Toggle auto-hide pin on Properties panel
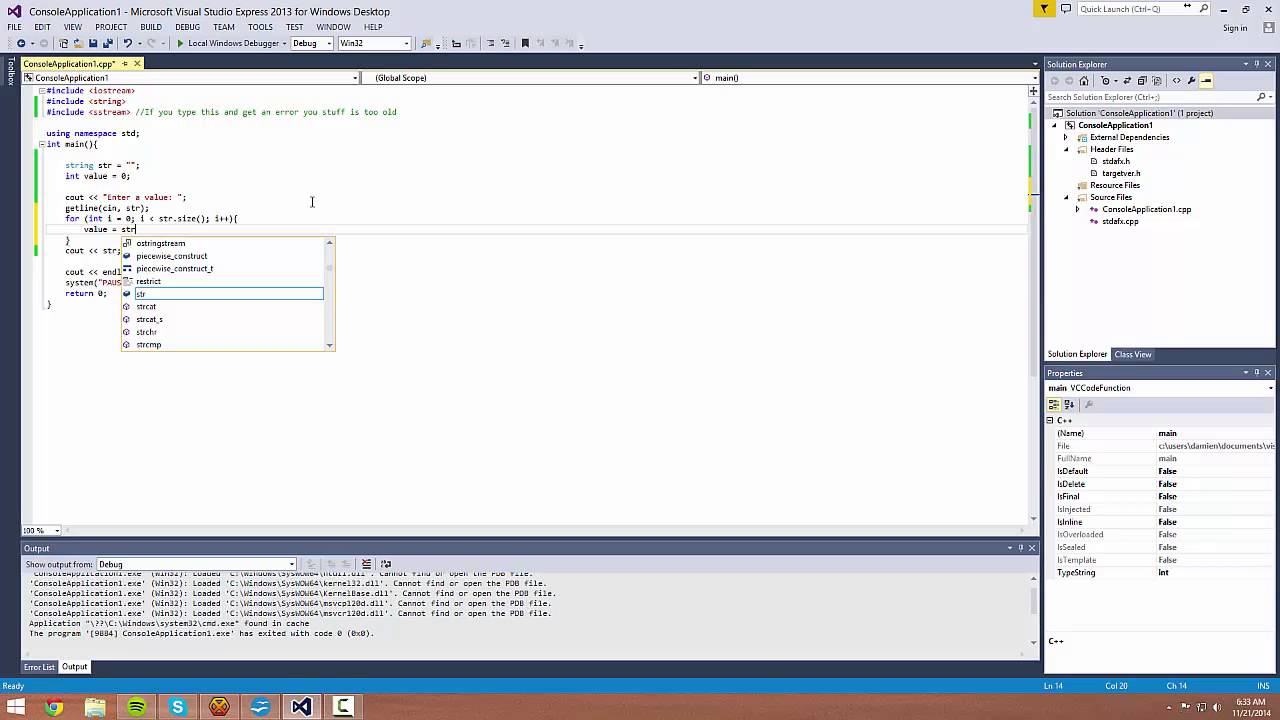1280x720 pixels. (1257, 373)
